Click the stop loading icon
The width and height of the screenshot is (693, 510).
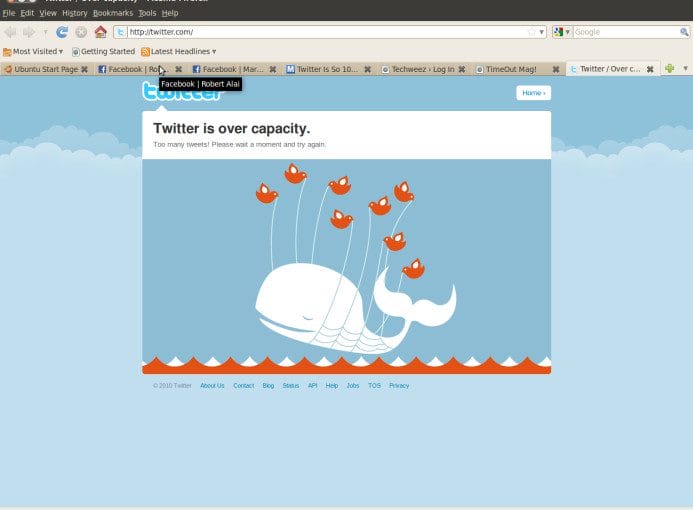pyautogui.click(x=81, y=32)
